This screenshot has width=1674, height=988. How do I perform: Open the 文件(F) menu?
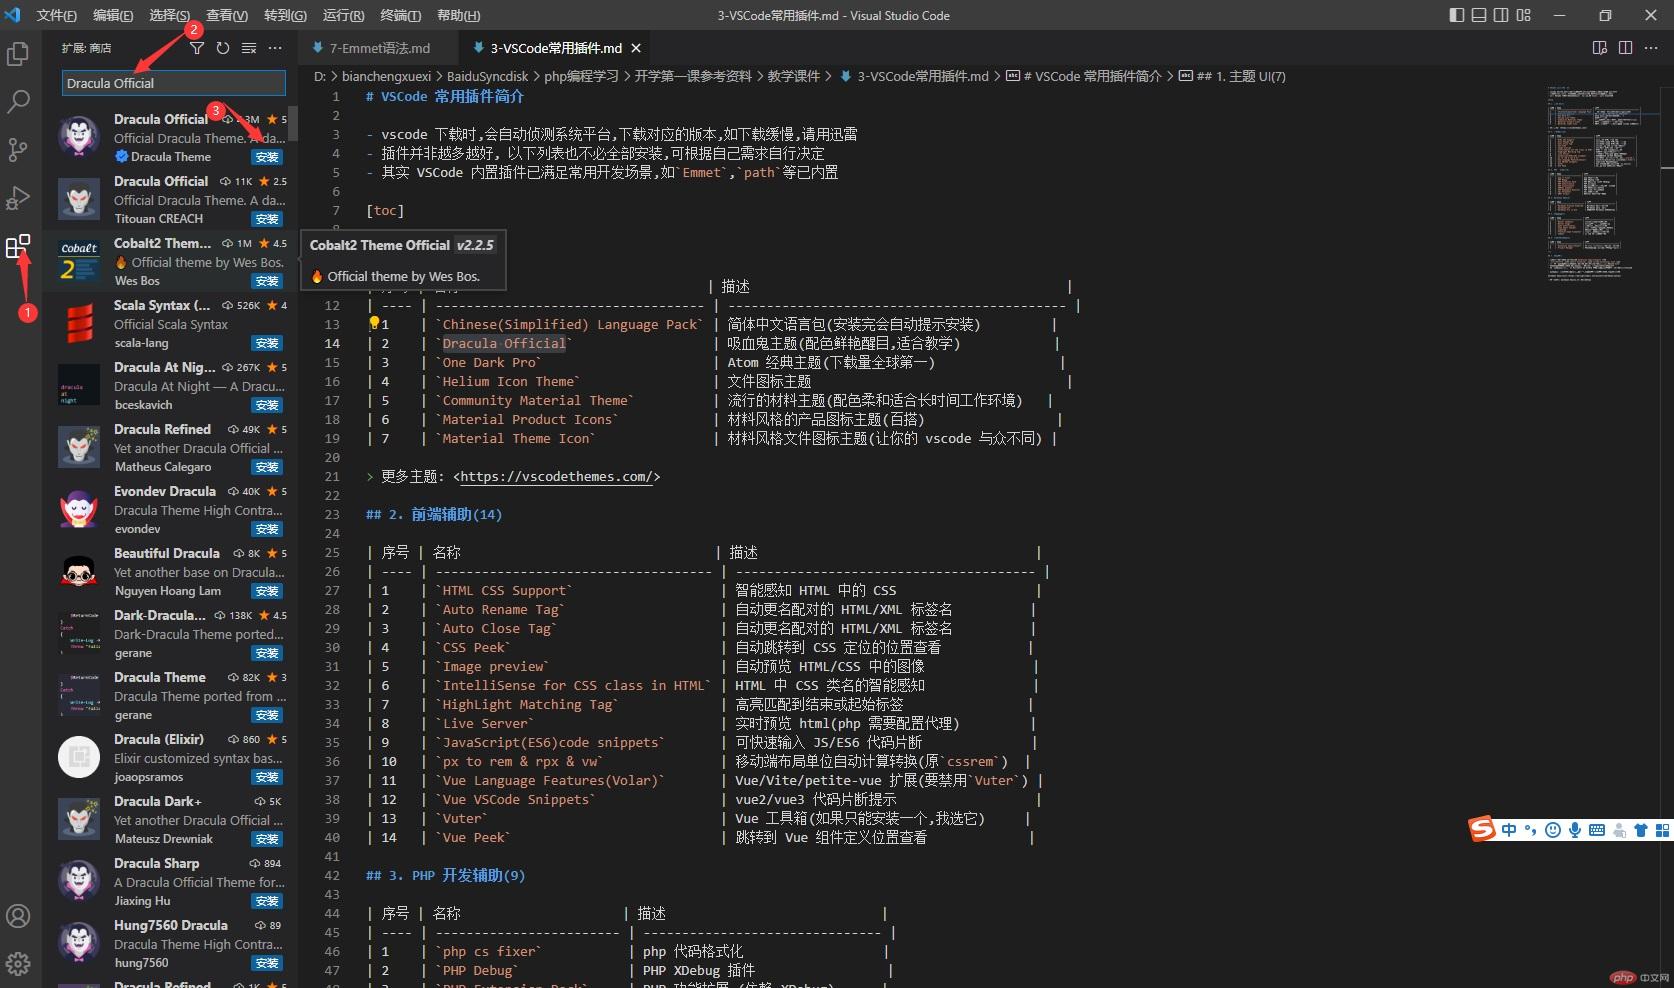[x=56, y=15]
